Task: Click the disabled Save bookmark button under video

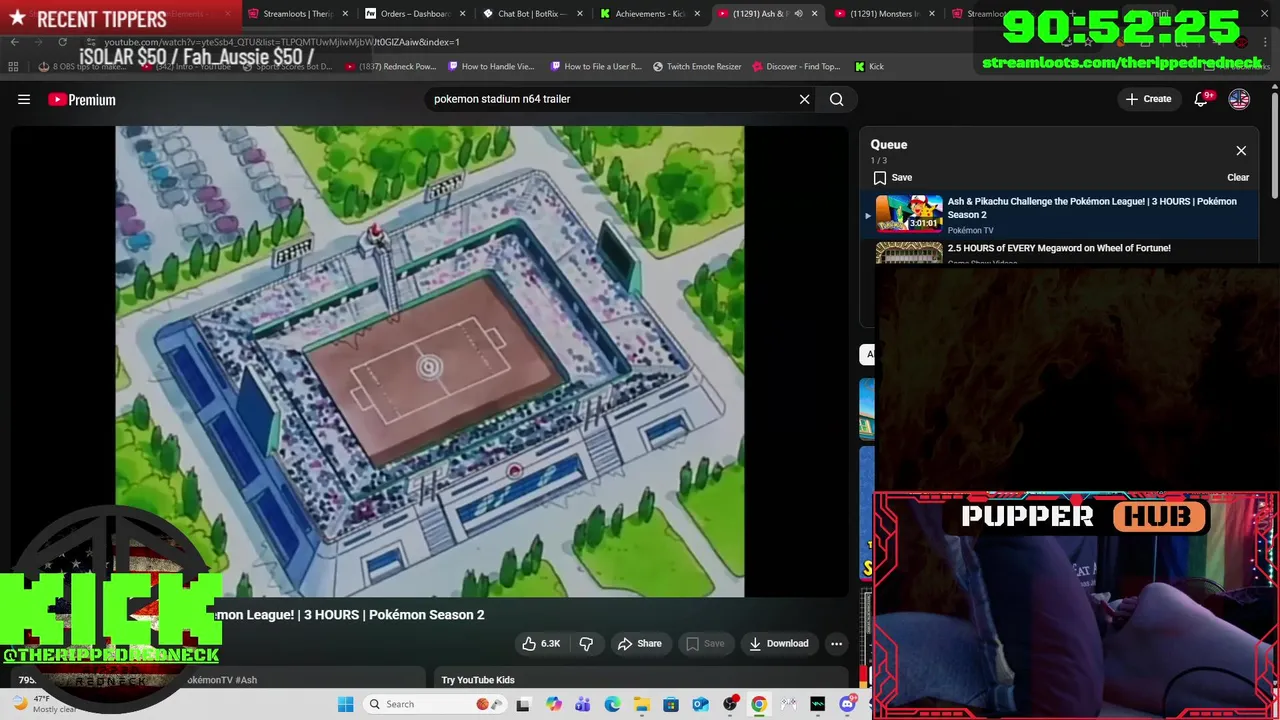Action: (705, 643)
